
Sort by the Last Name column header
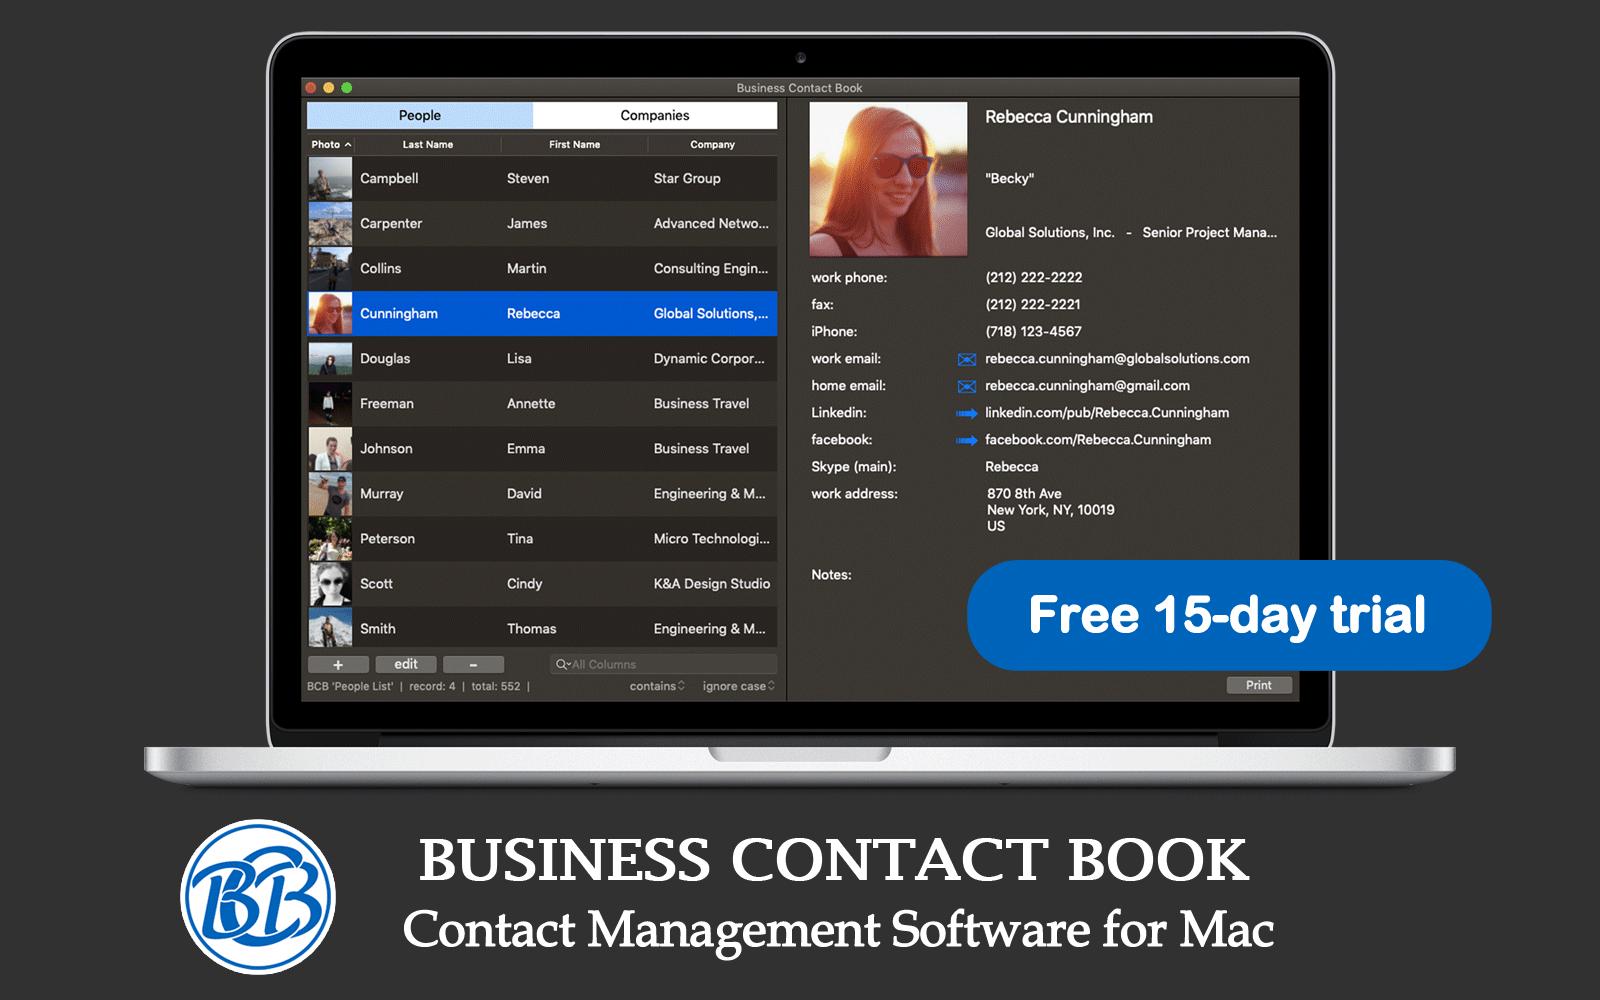(428, 144)
